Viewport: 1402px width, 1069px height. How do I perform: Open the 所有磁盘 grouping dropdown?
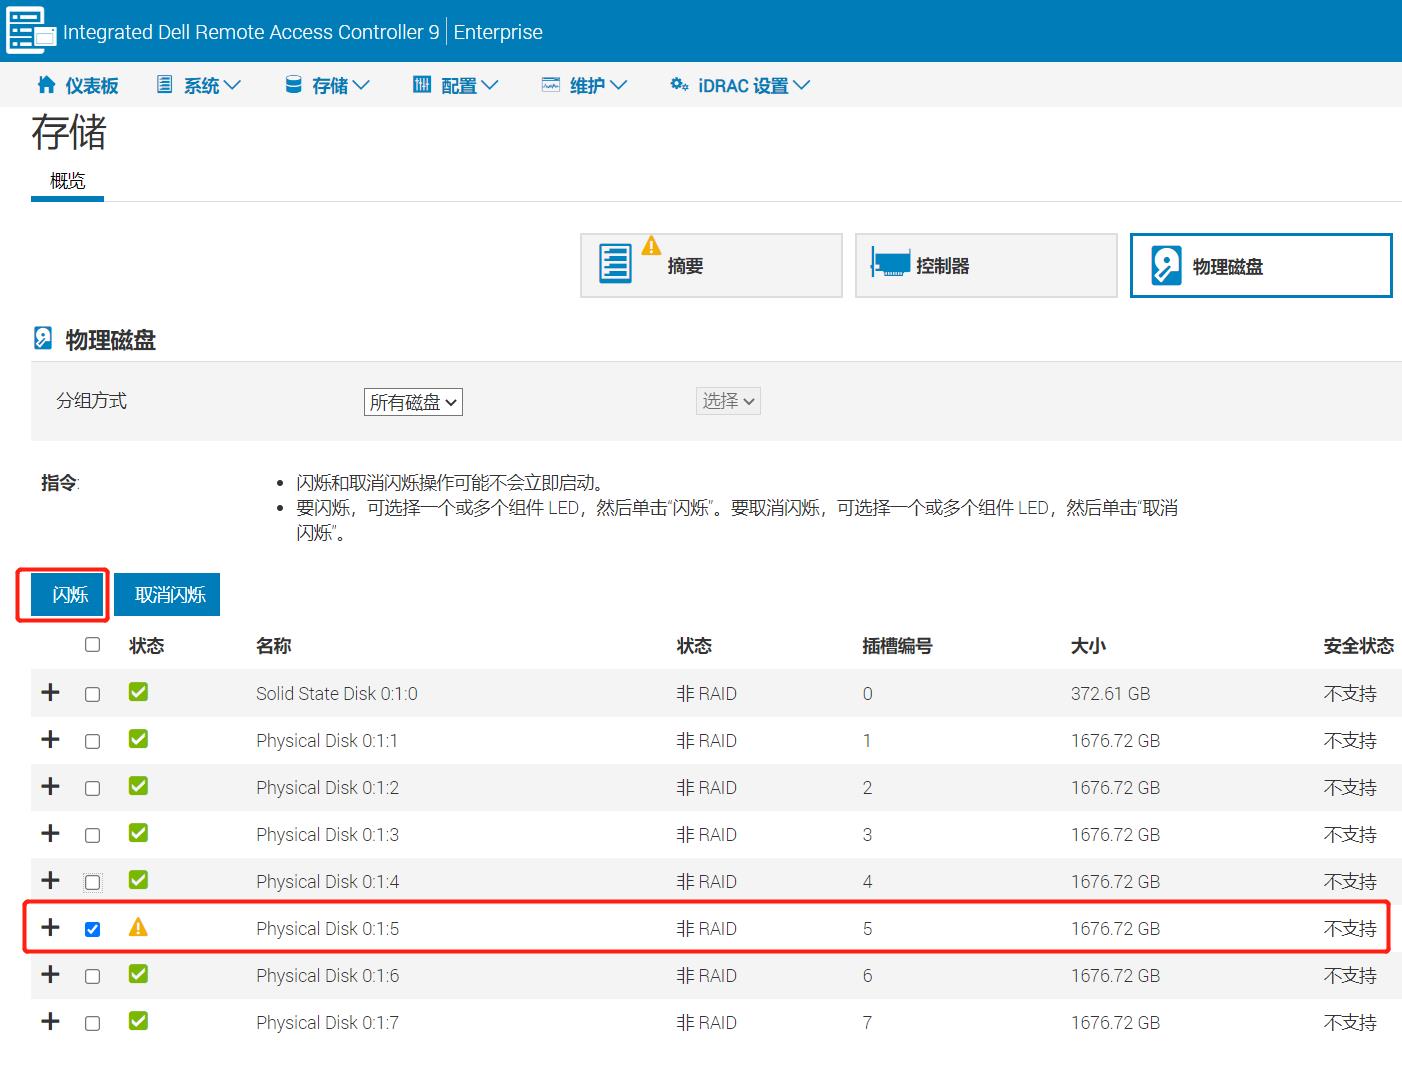click(413, 402)
